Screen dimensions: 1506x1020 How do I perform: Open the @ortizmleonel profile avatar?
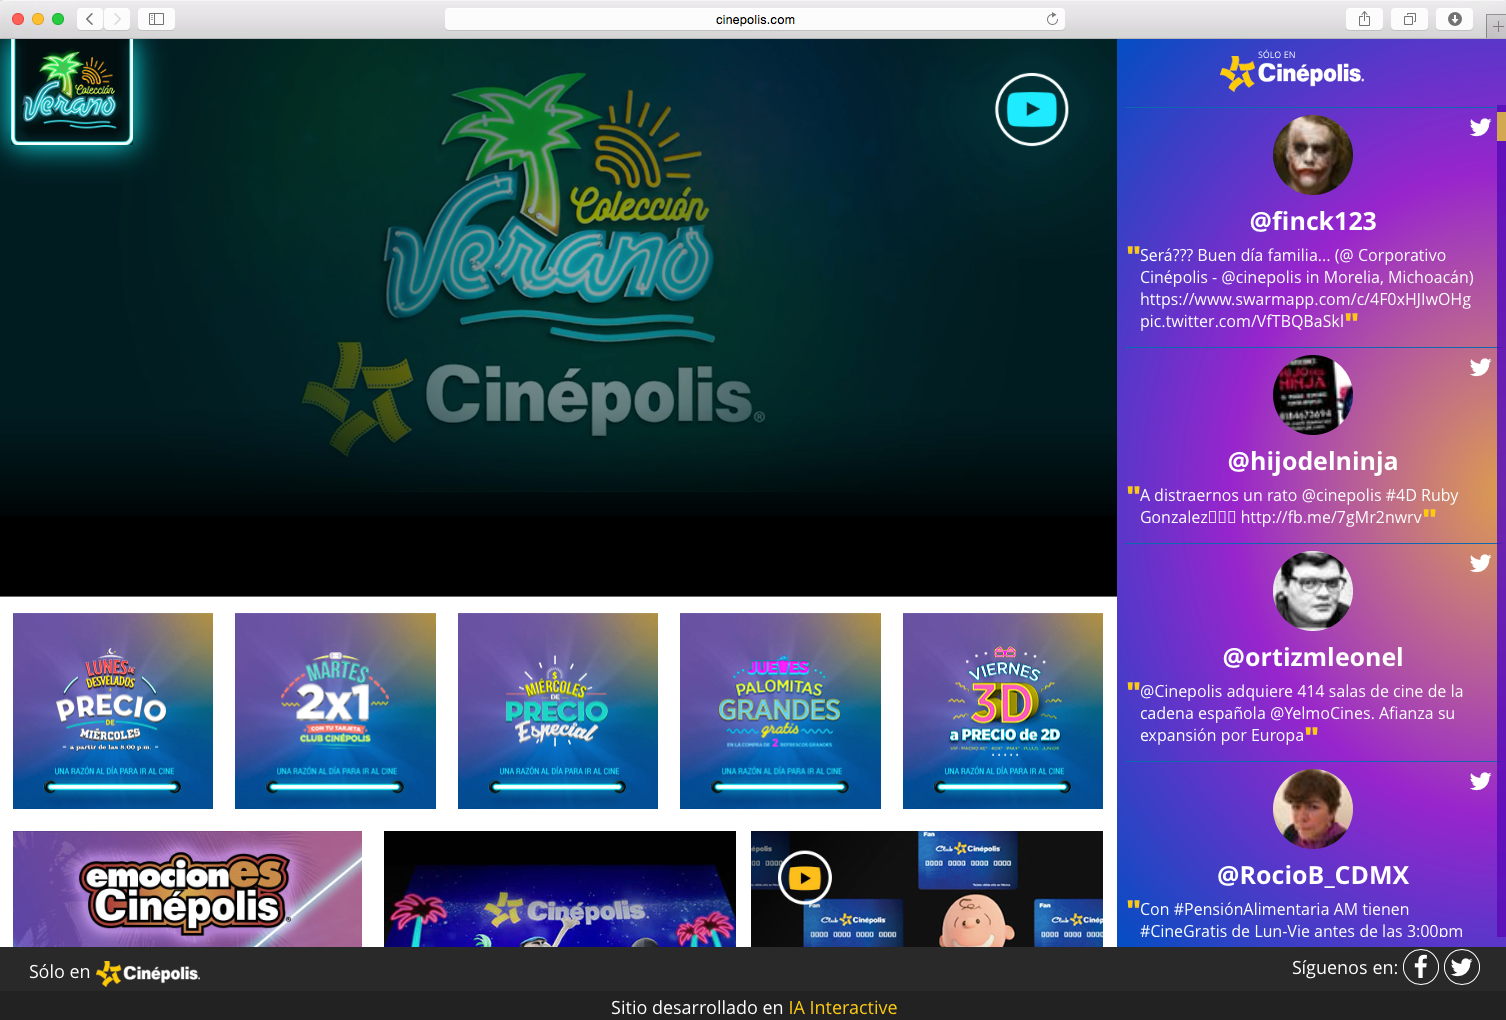click(x=1313, y=591)
